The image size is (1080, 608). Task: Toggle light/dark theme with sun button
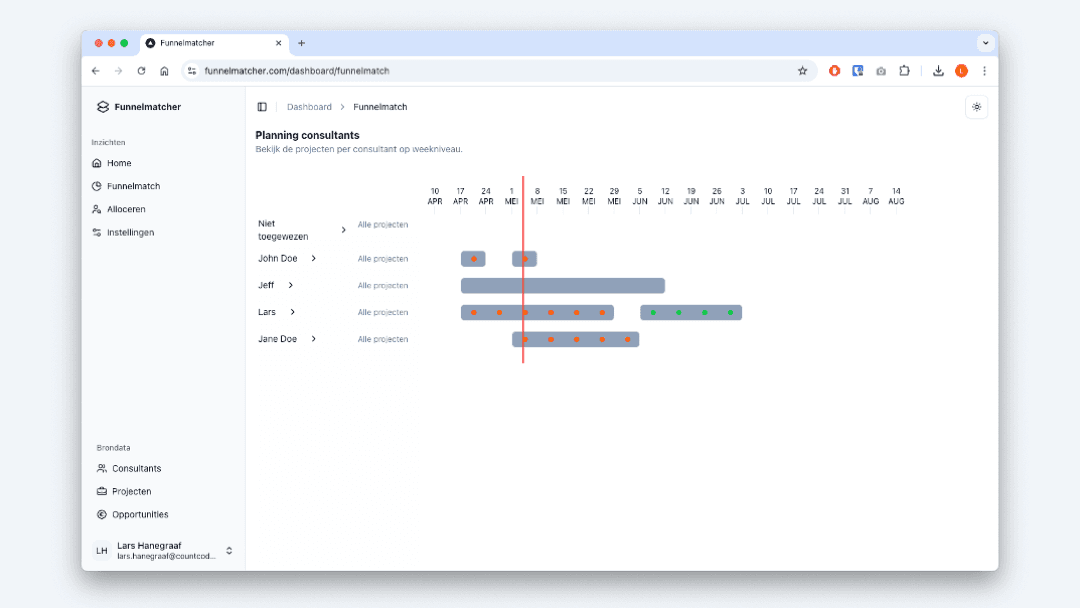976,107
